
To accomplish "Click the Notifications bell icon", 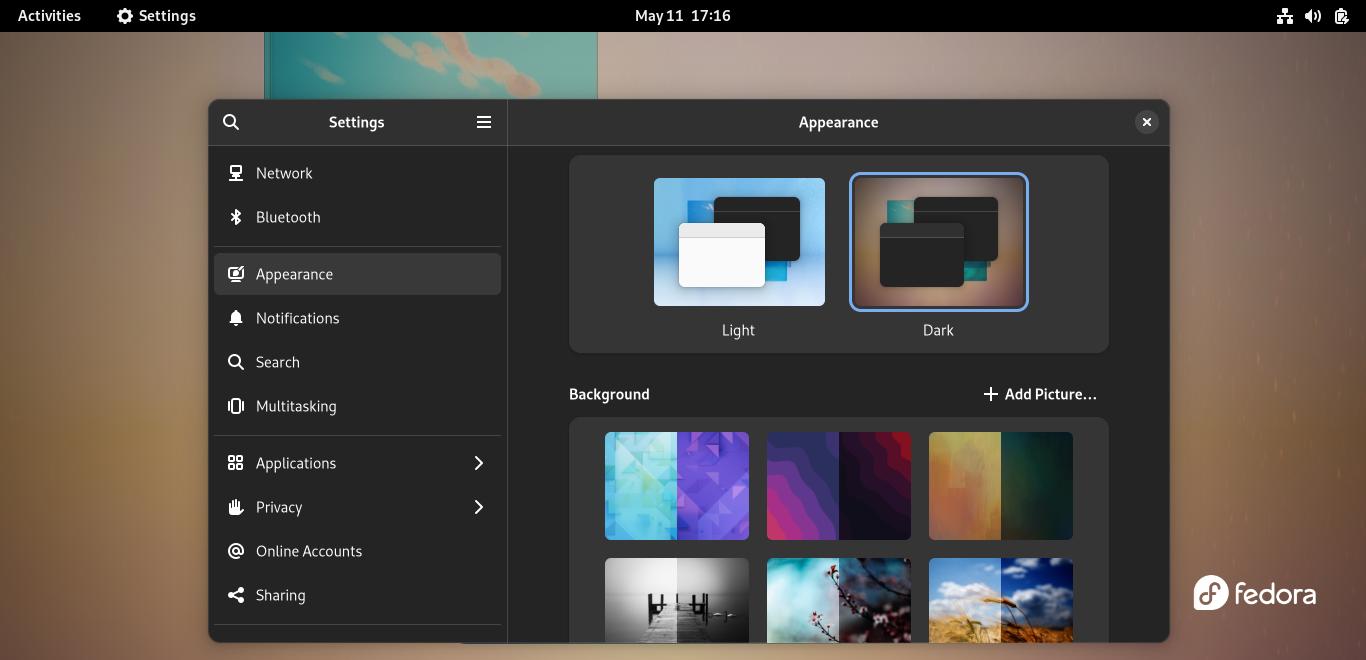I will point(236,318).
